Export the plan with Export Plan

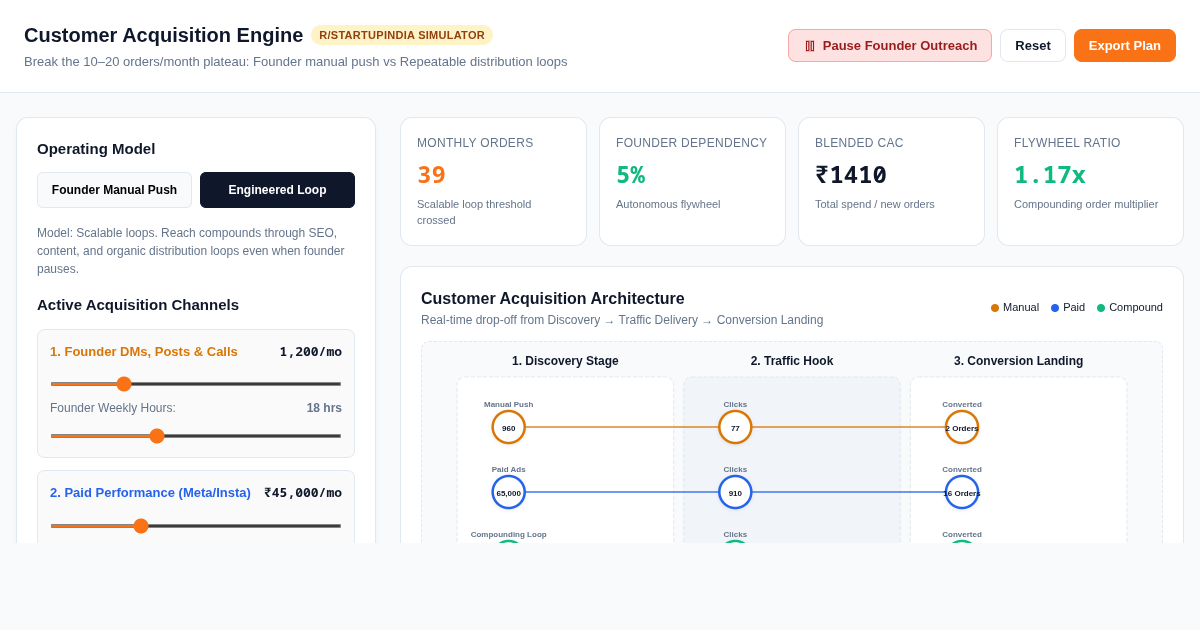1125,45
